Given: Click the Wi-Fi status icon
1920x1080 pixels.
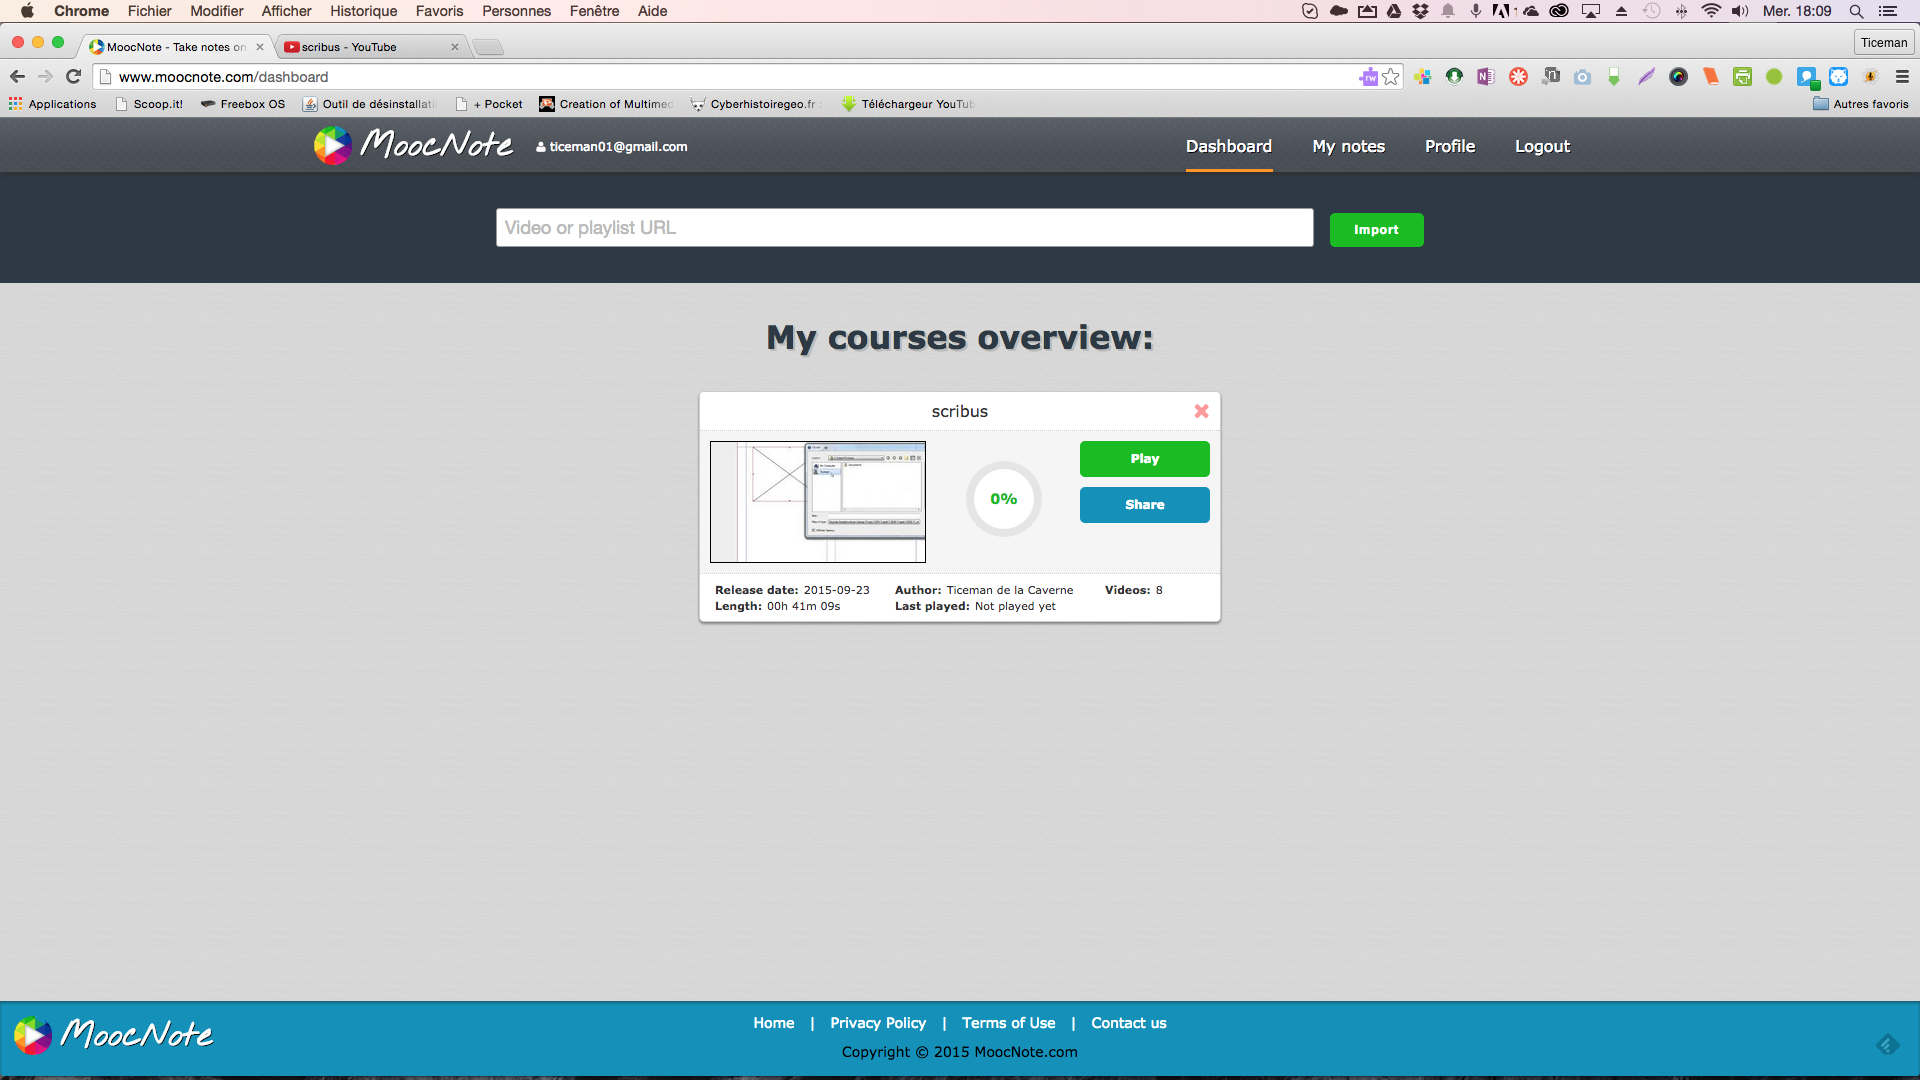Looking at the screenshot, I should pos(1711,11).
